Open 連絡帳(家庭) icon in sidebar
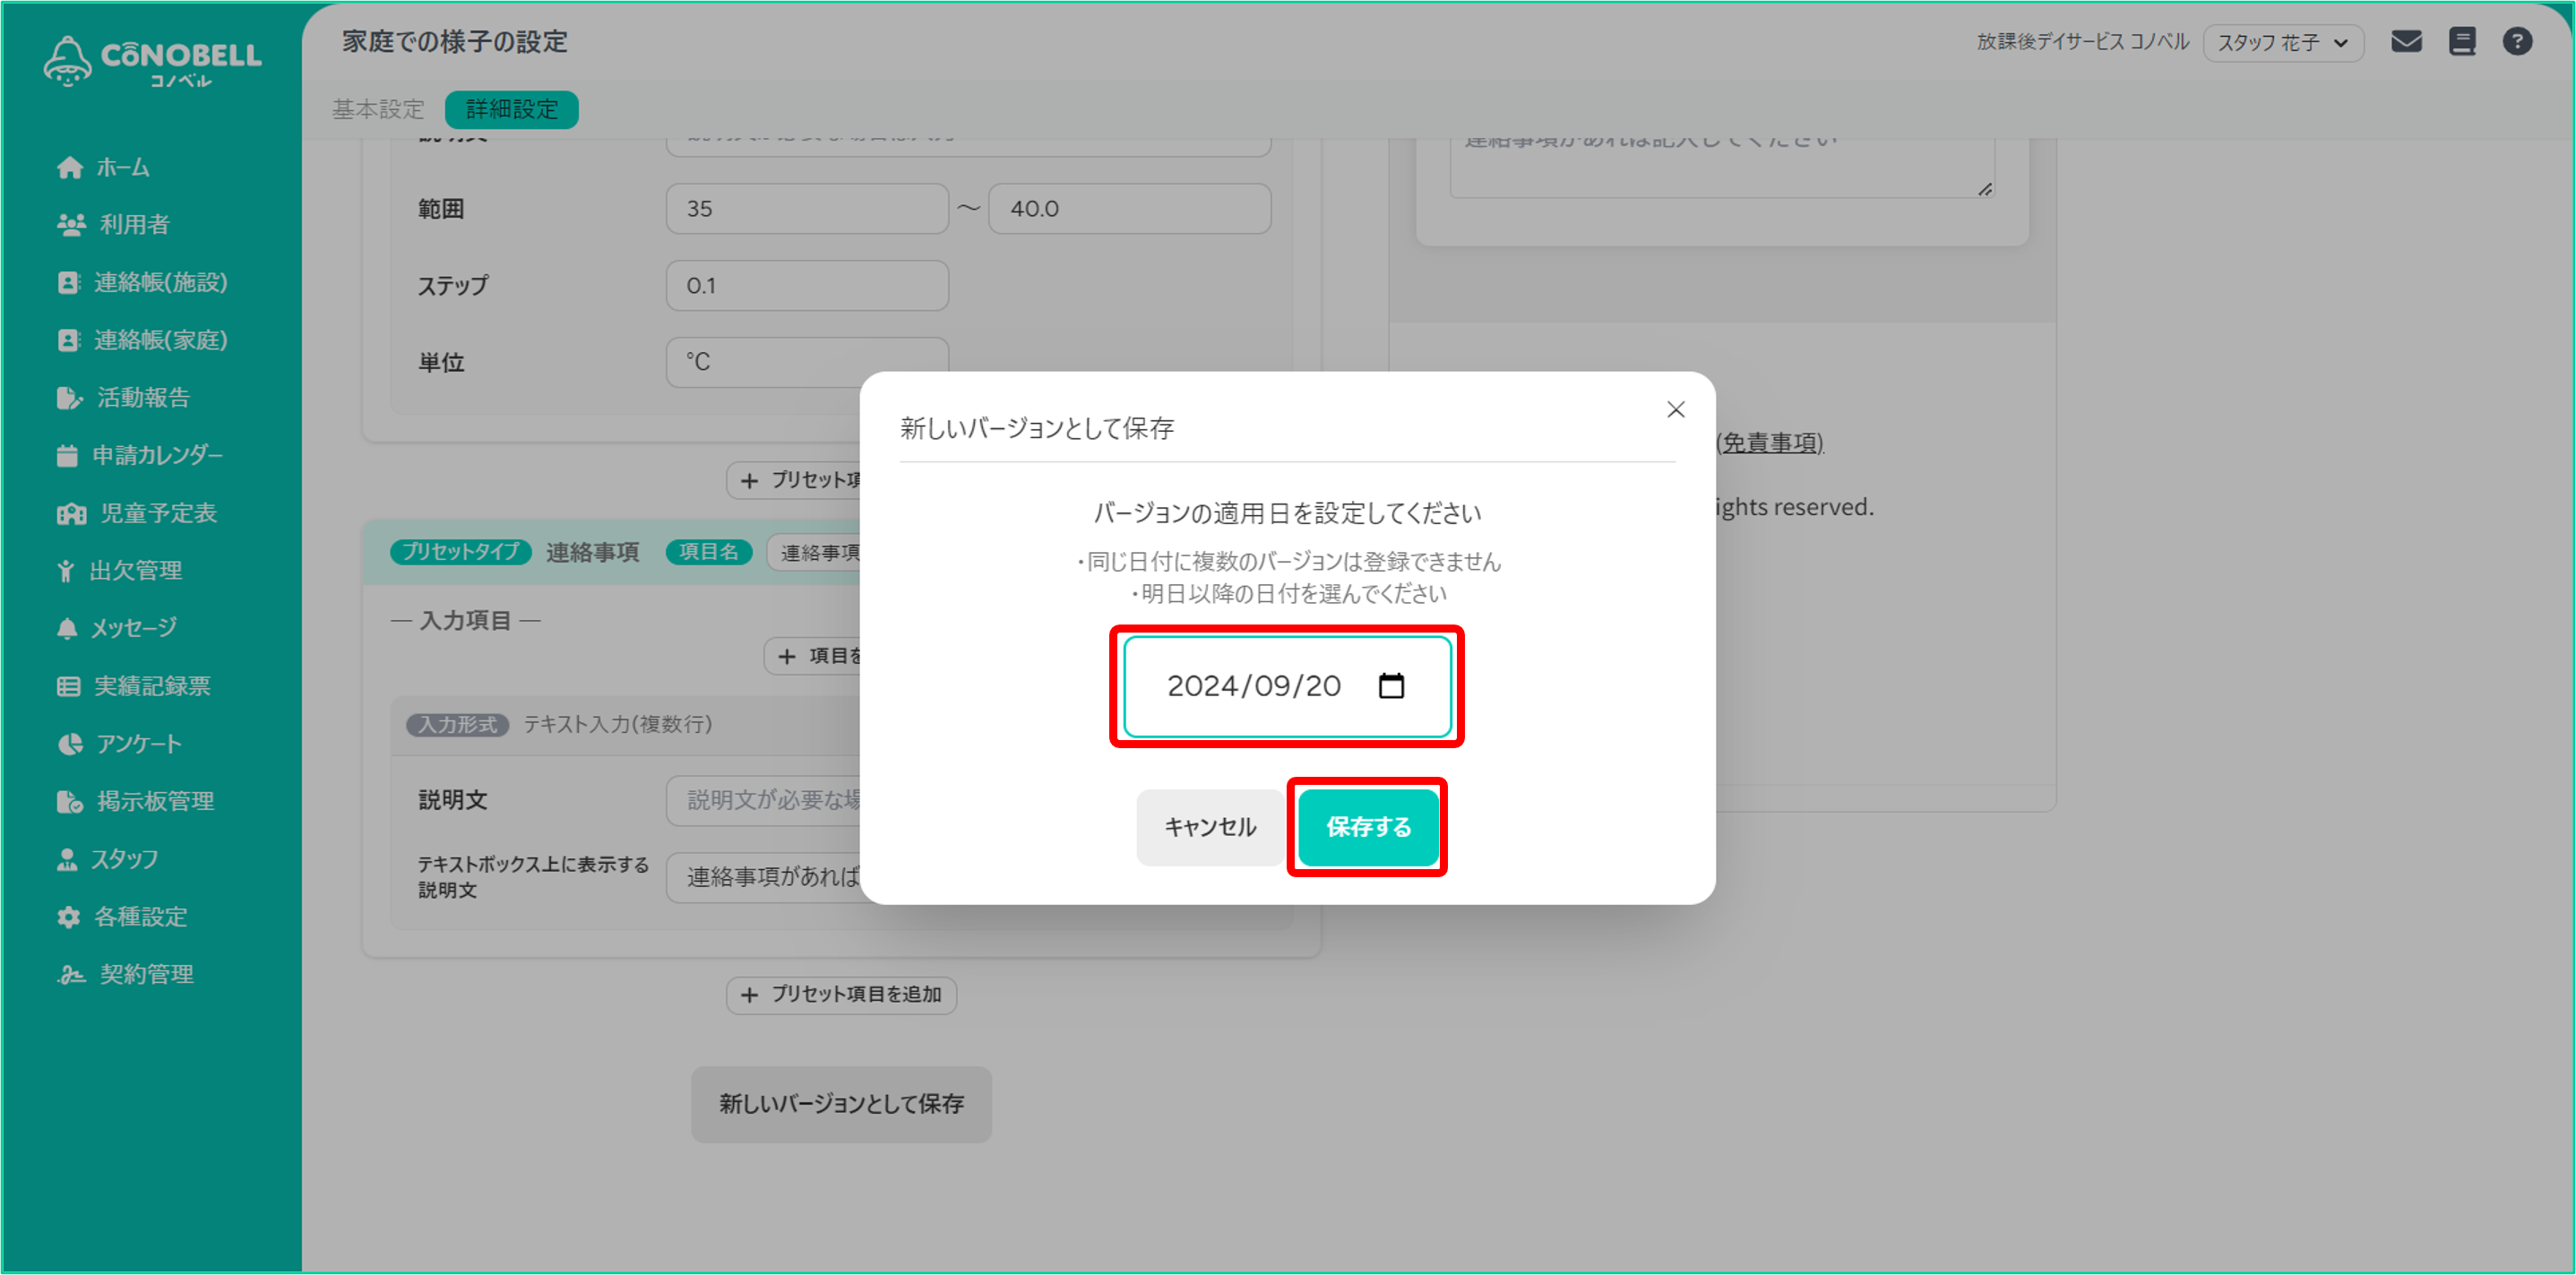This screenshot has height=1275, width=2576. [x=68, y=341]
